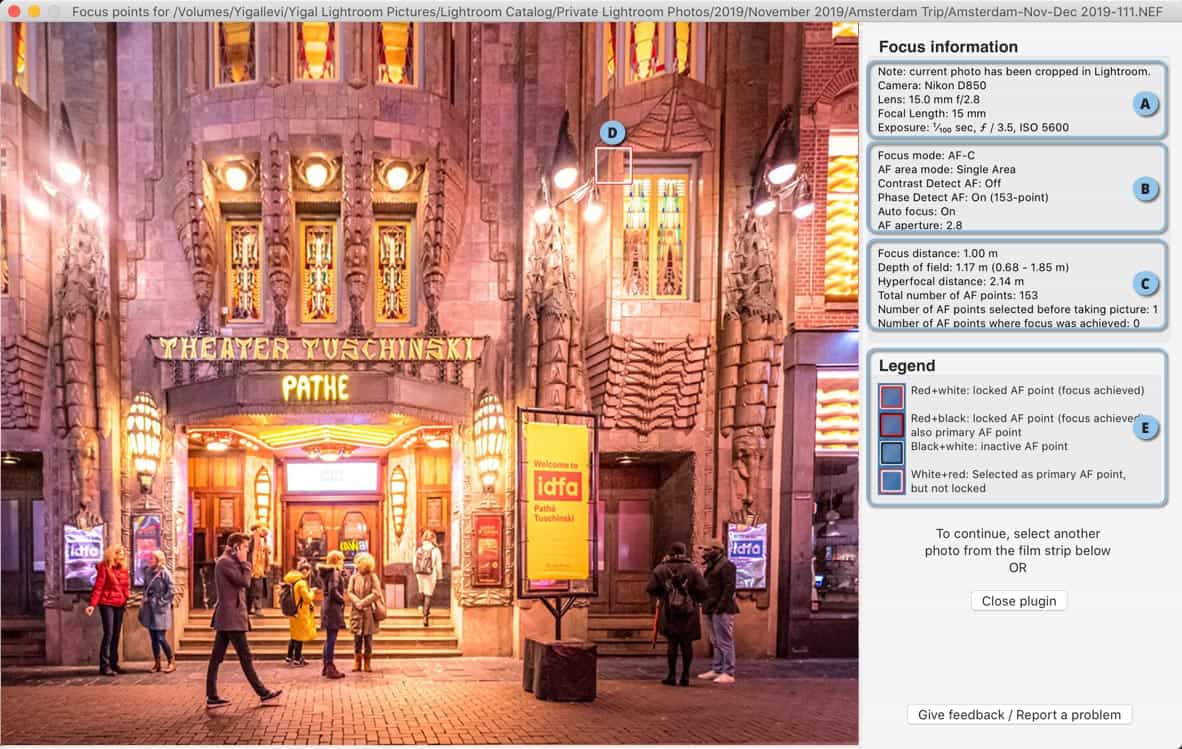The height and width of the screenshot is (749, 1182).
Task: Minimize the window with the yellow button
Action: pos(34,11)
